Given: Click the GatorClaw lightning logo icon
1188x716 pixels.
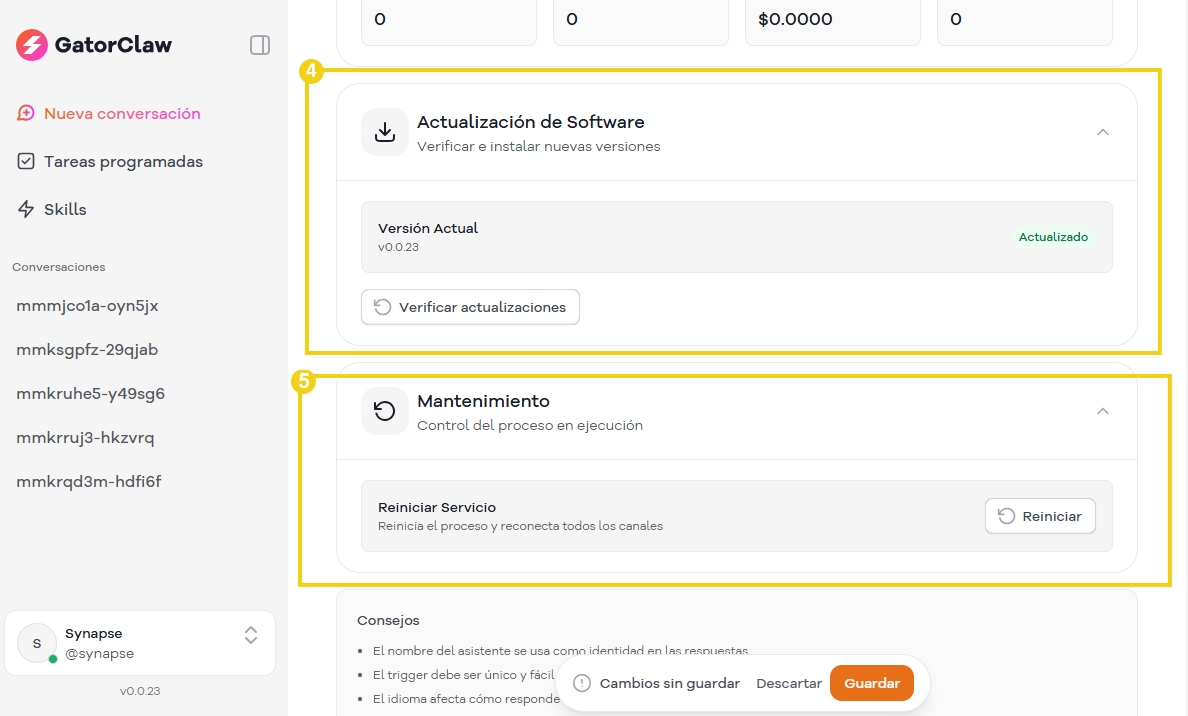Looking at the screenshot, I should [32, 45].
